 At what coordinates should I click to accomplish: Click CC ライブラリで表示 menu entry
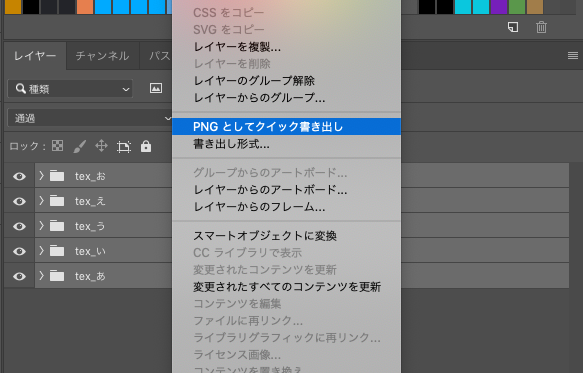[286, 253]
